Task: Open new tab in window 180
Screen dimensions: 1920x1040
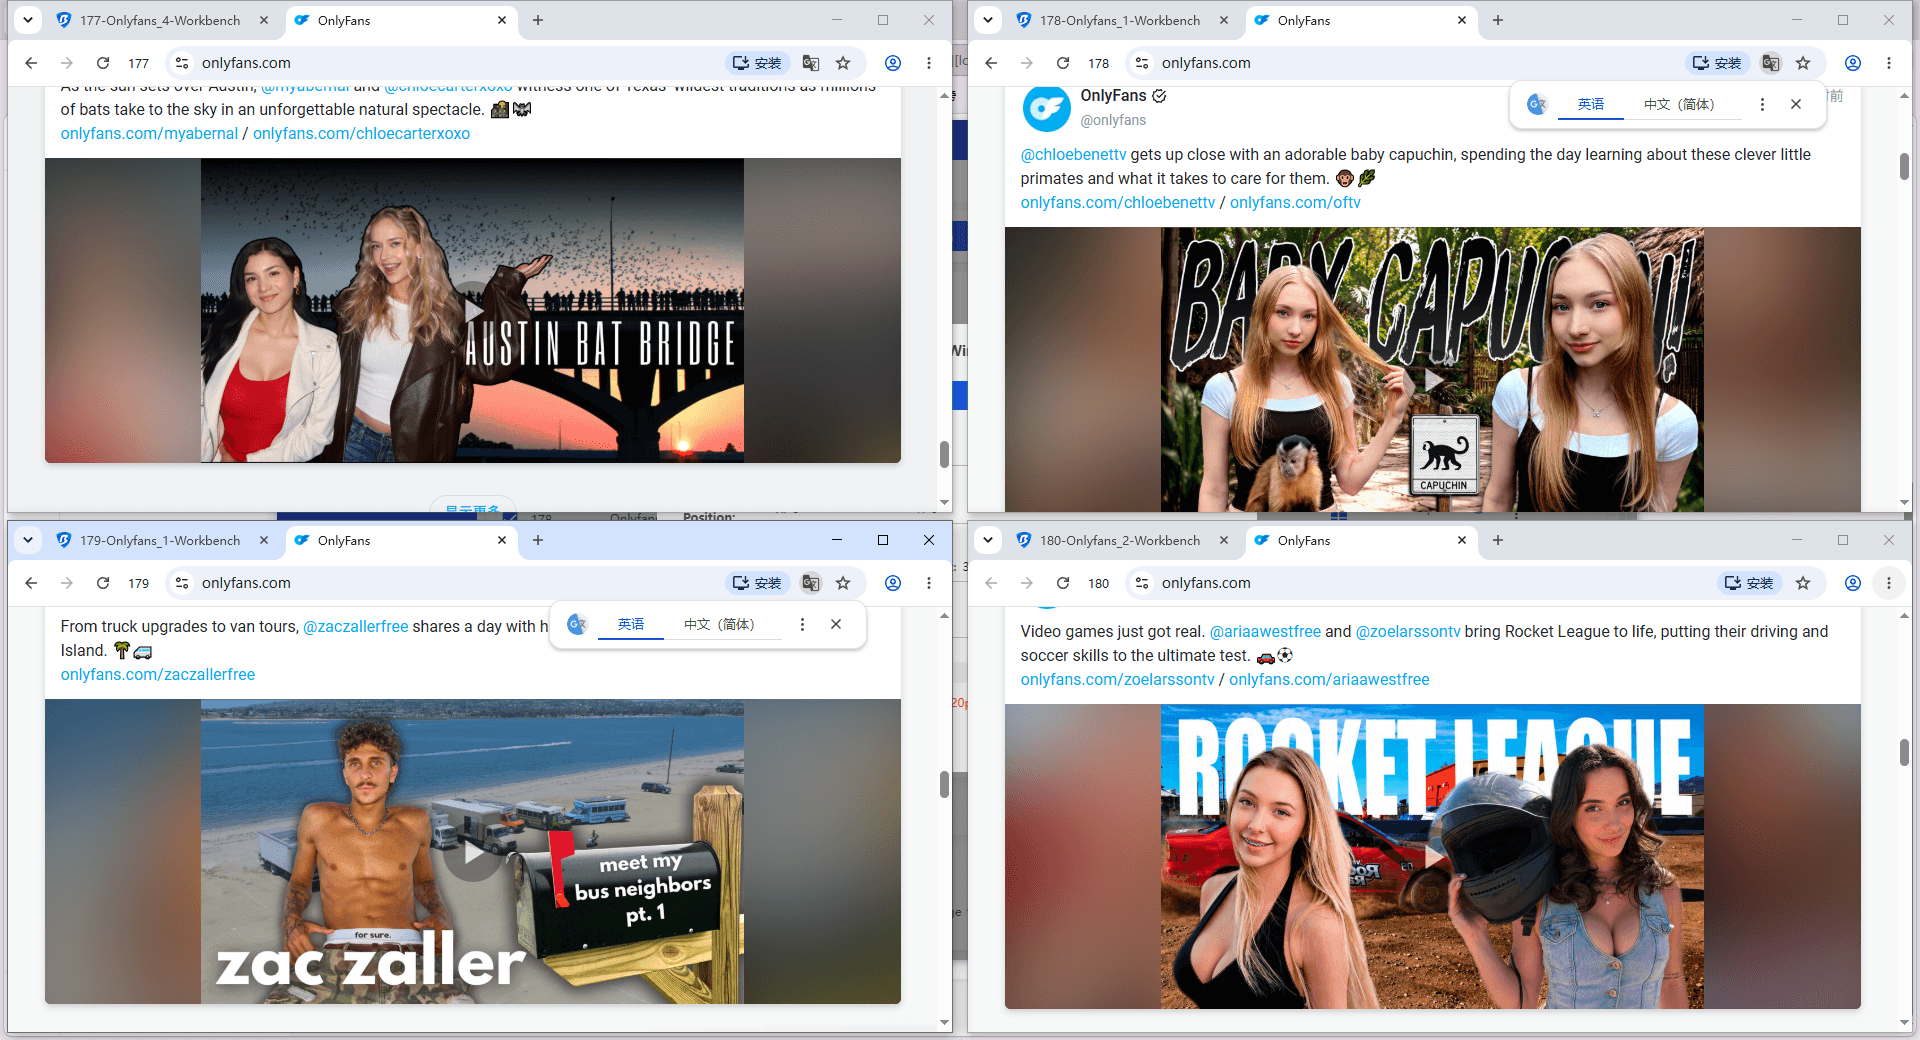Action: click(1498, 540)
